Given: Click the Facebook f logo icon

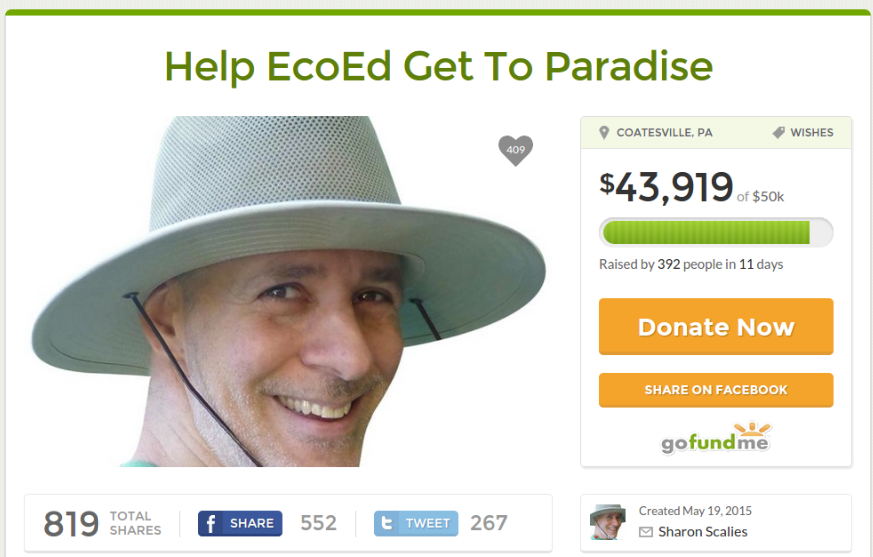Looking at the screenshot, I should coord(210,524).
